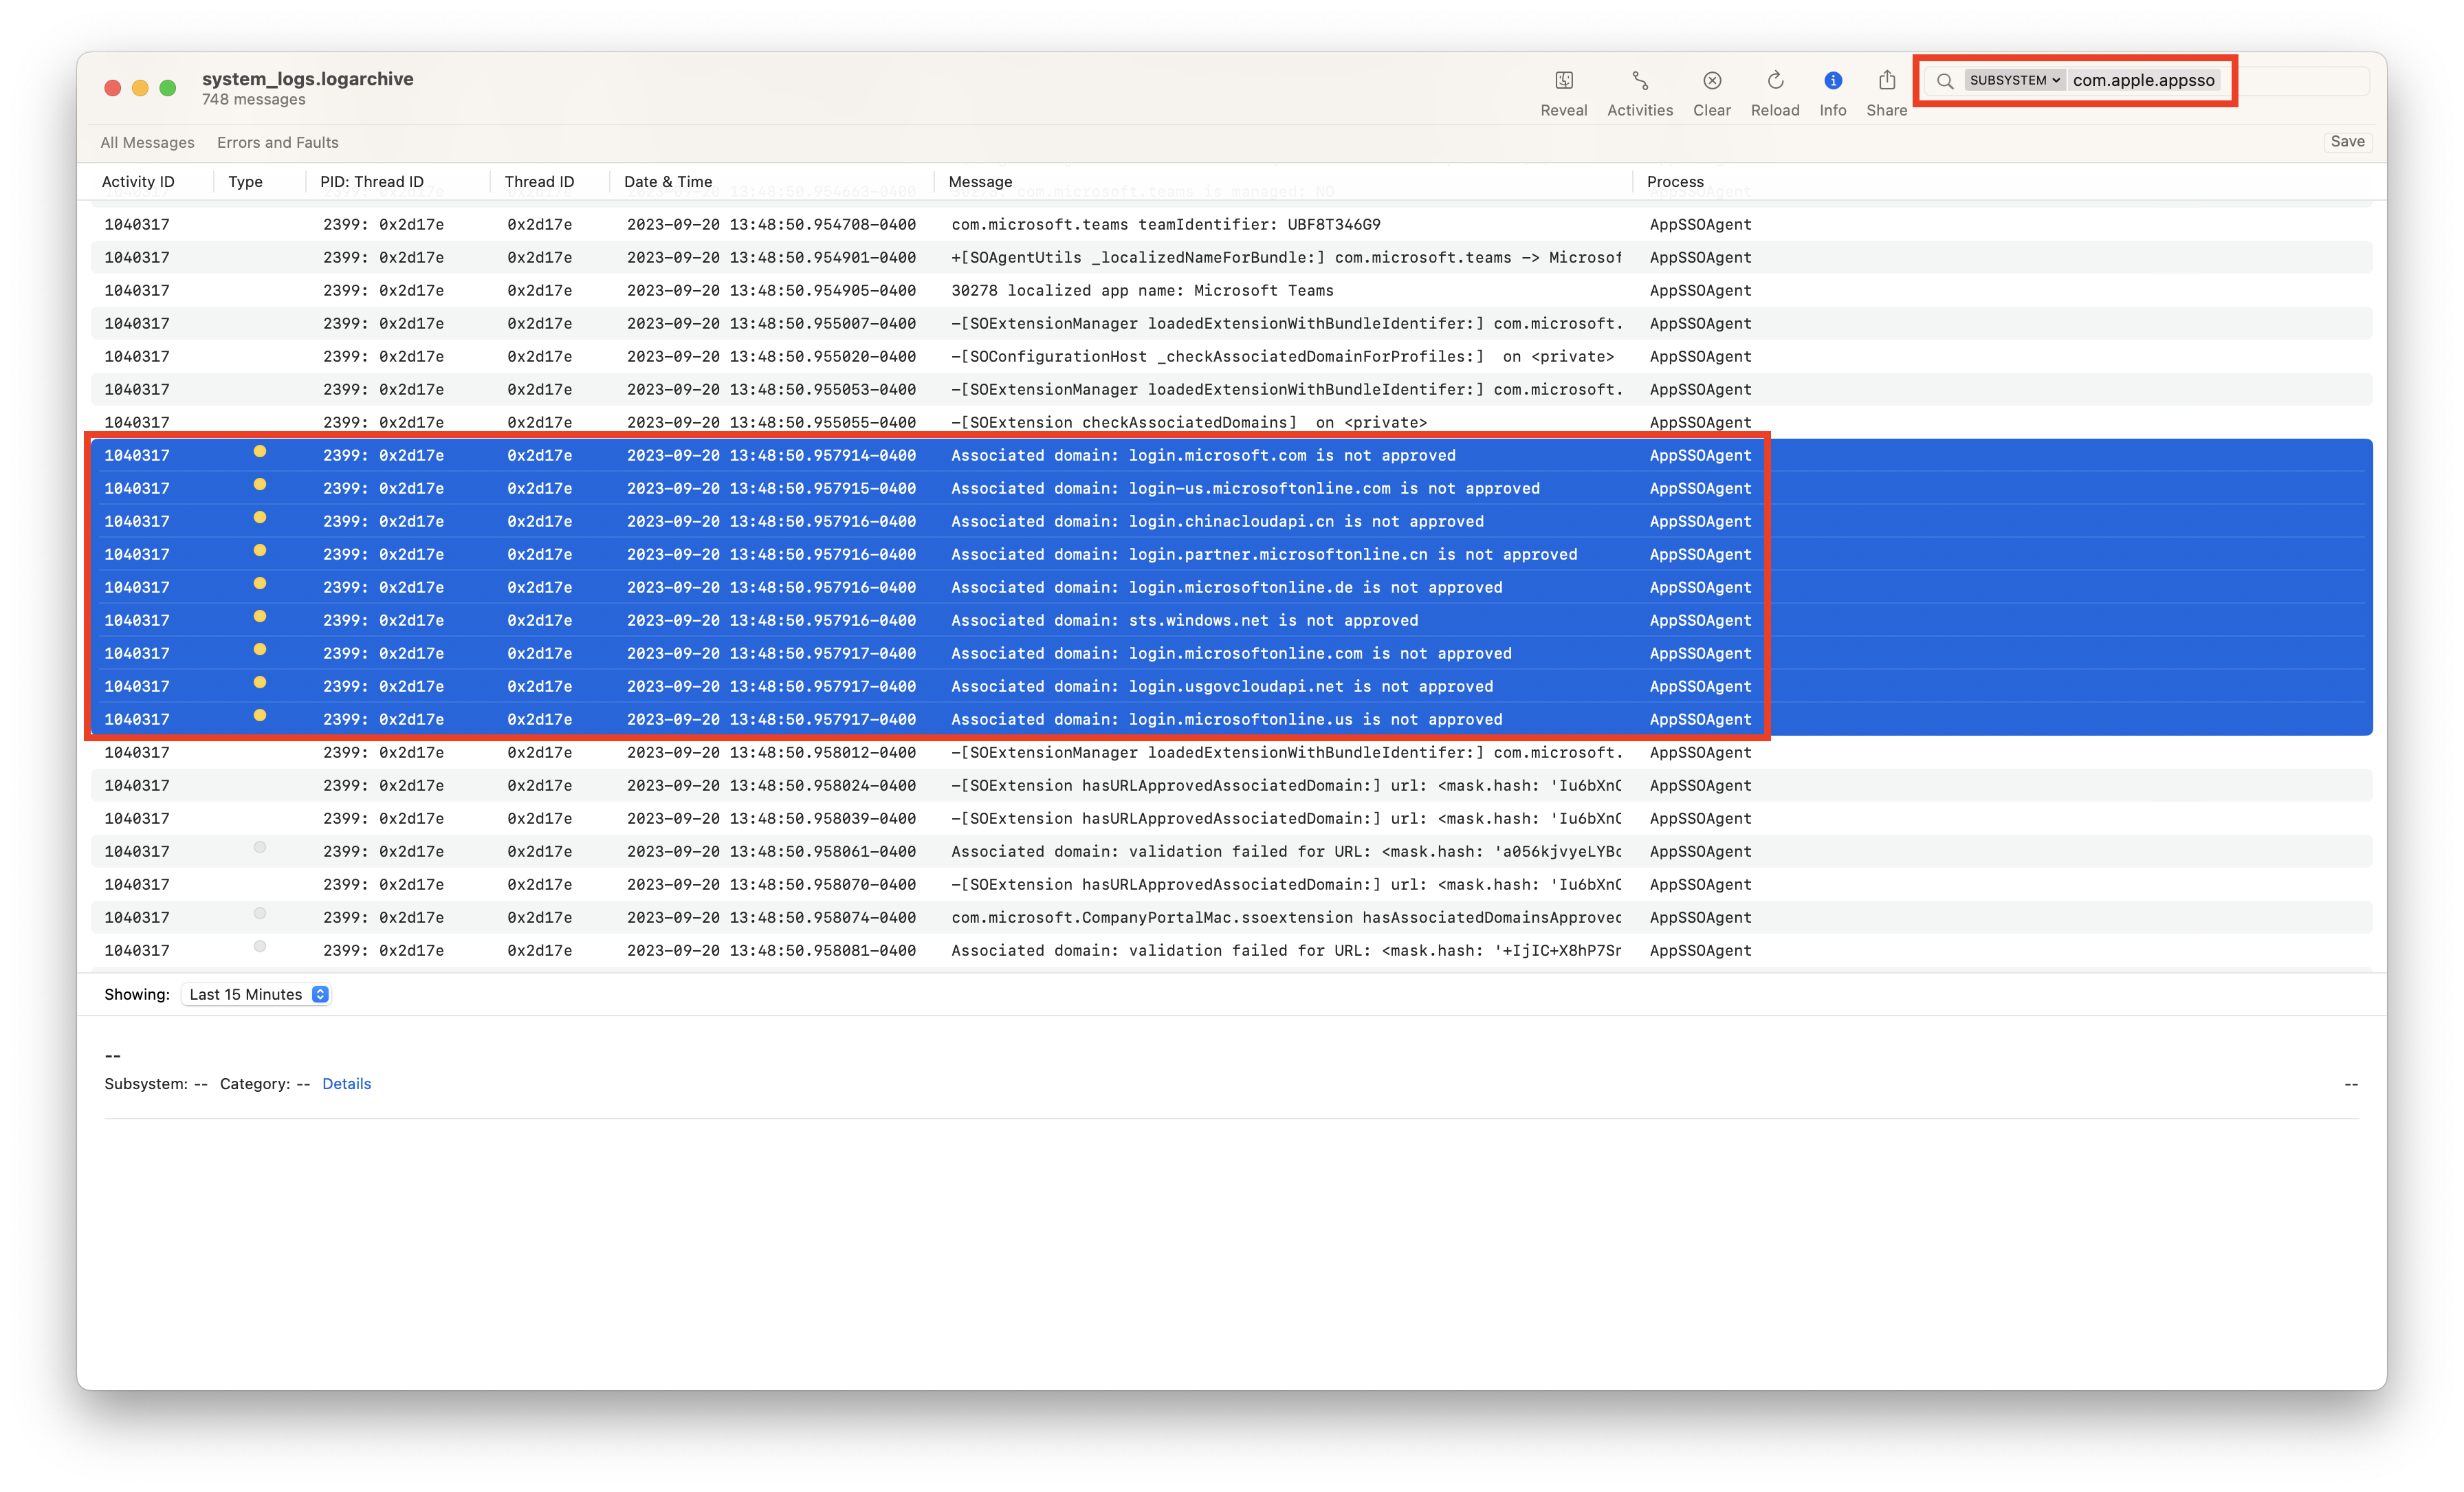Switch to the Errors and Faults tab
Image resolution: width=2464 pixels, height=1492 pixels.
coord(277,142)
